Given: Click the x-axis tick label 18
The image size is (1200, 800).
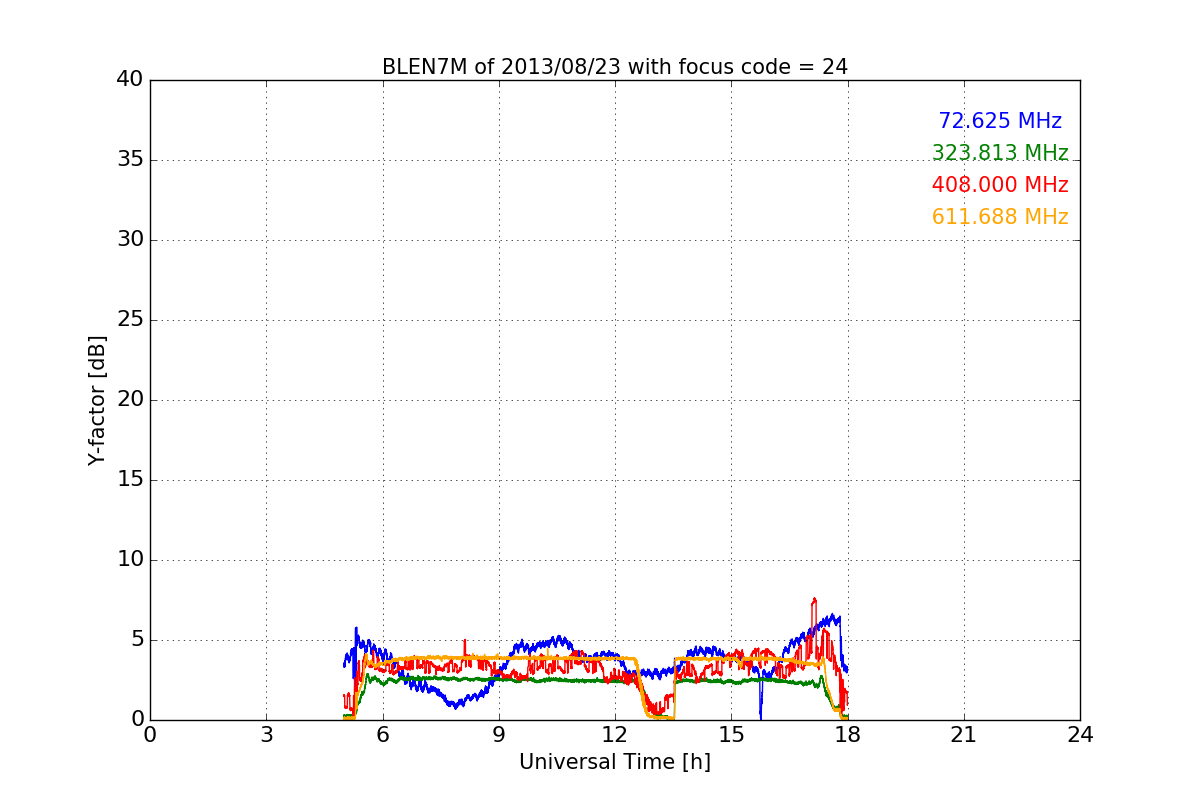Looking at the screenshot, I should pos(848,735).
